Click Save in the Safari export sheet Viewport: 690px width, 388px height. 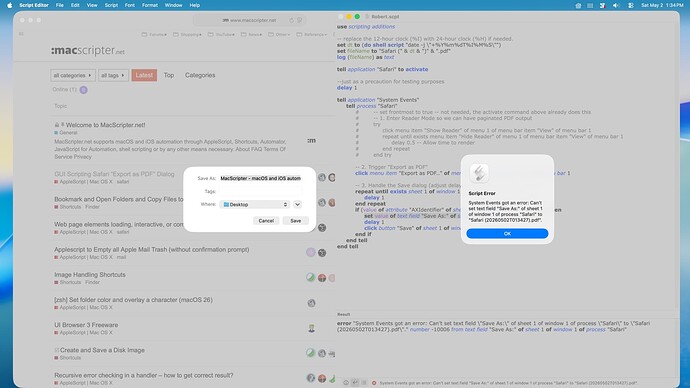[296, 220]
